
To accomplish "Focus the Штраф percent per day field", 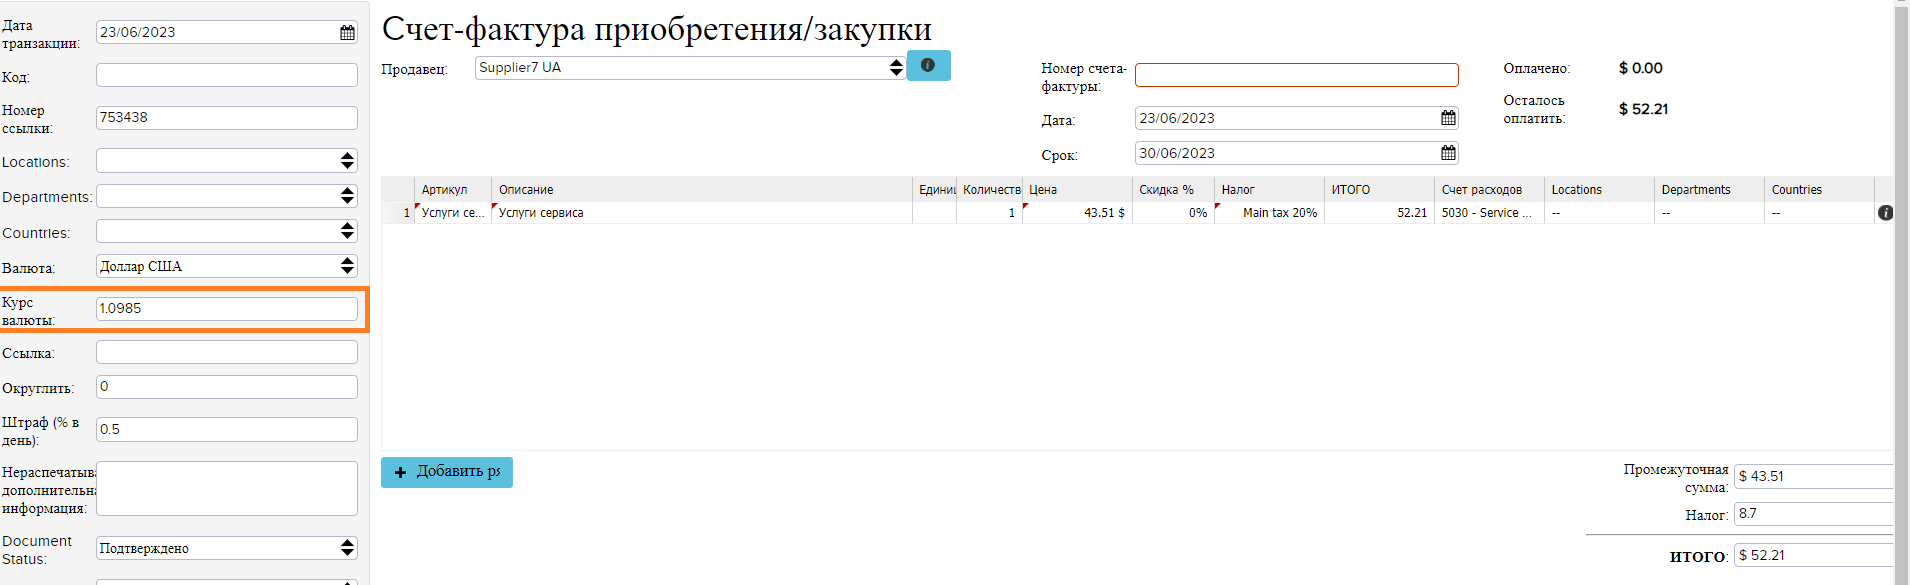I will point(227,430).
